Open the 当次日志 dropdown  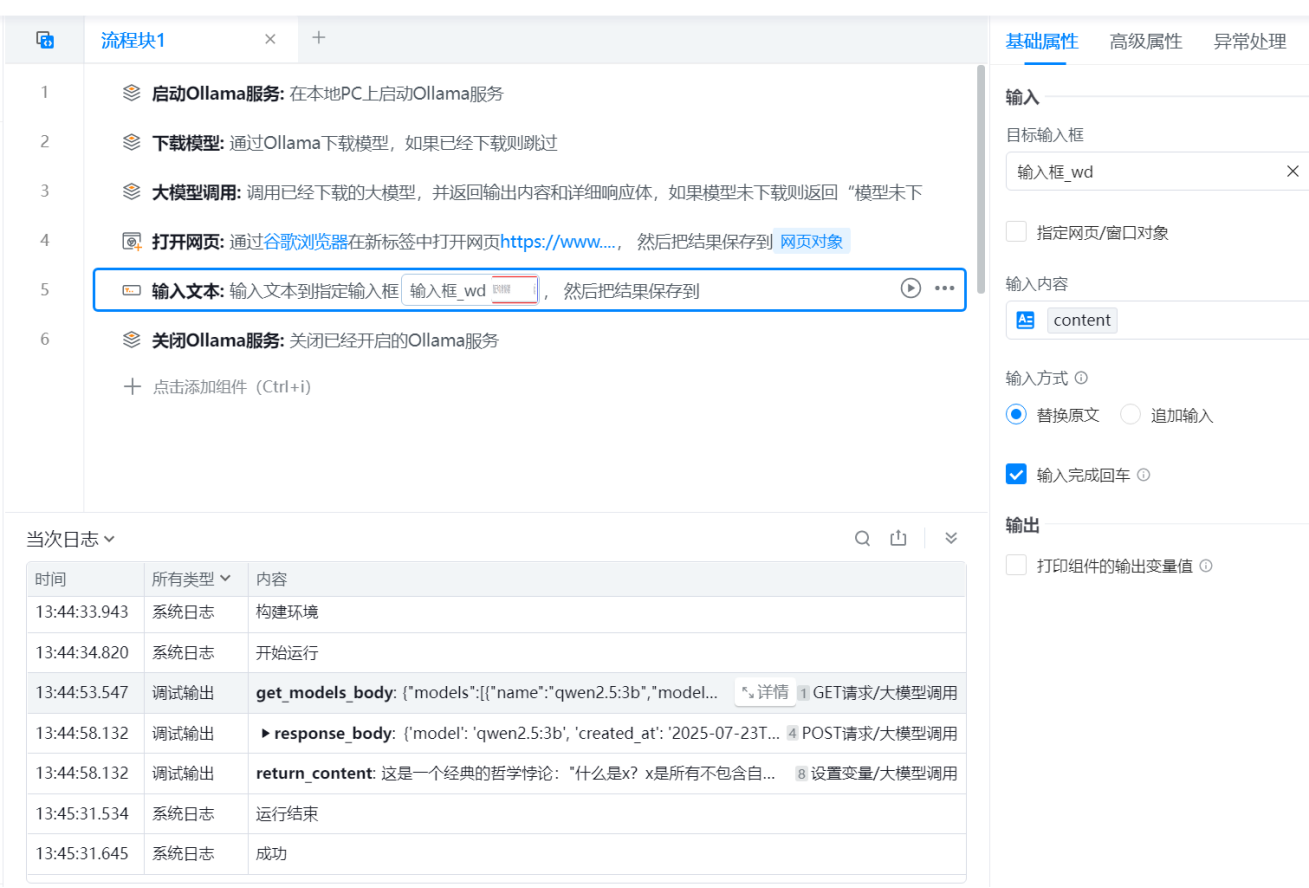click(x=70, y=539)
